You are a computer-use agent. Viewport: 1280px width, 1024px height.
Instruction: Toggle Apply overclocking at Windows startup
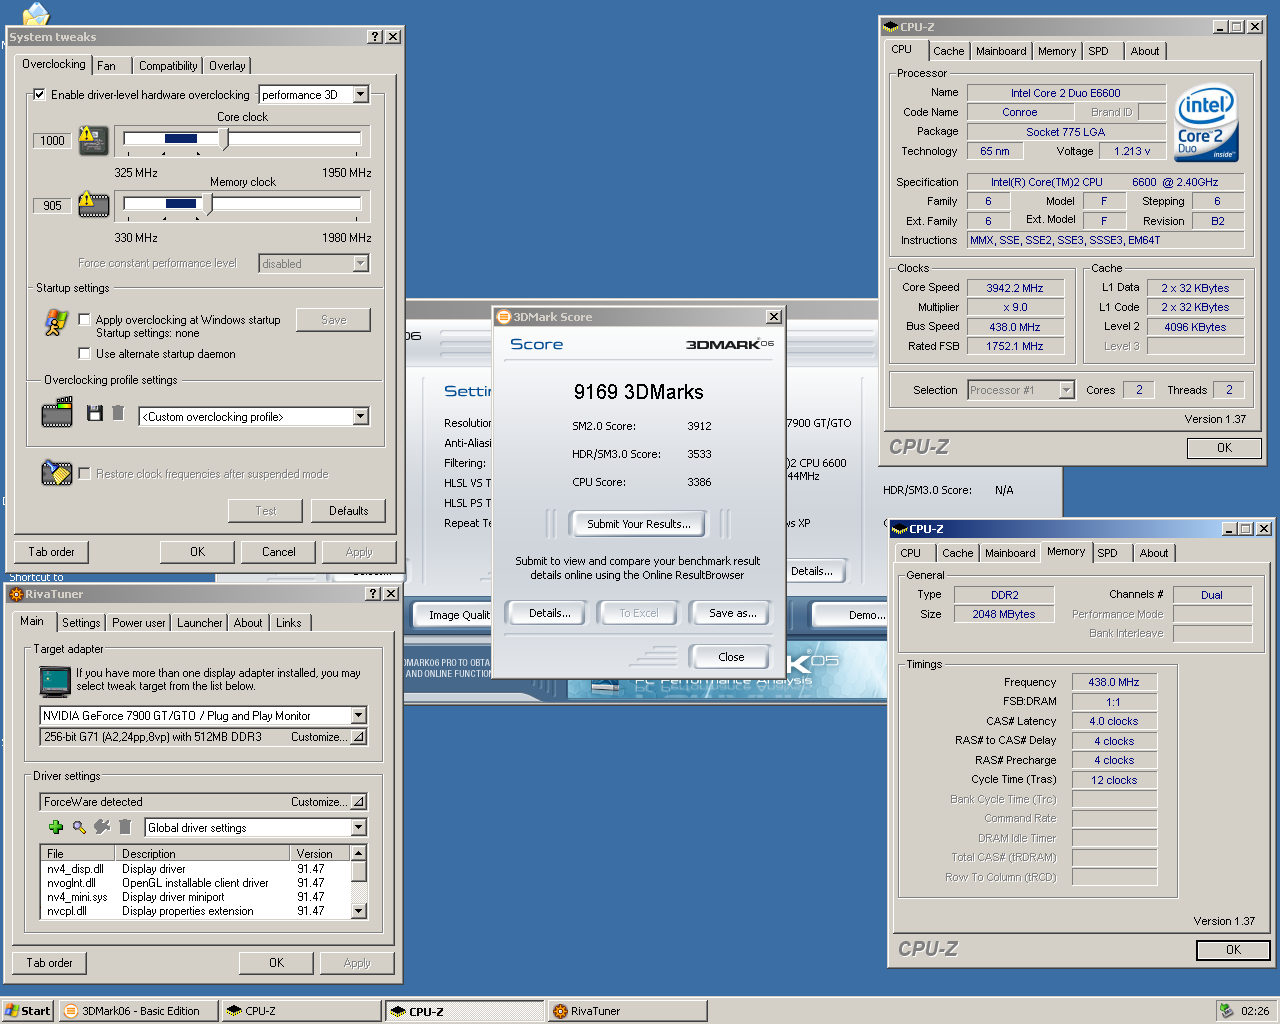coord(84,319)
